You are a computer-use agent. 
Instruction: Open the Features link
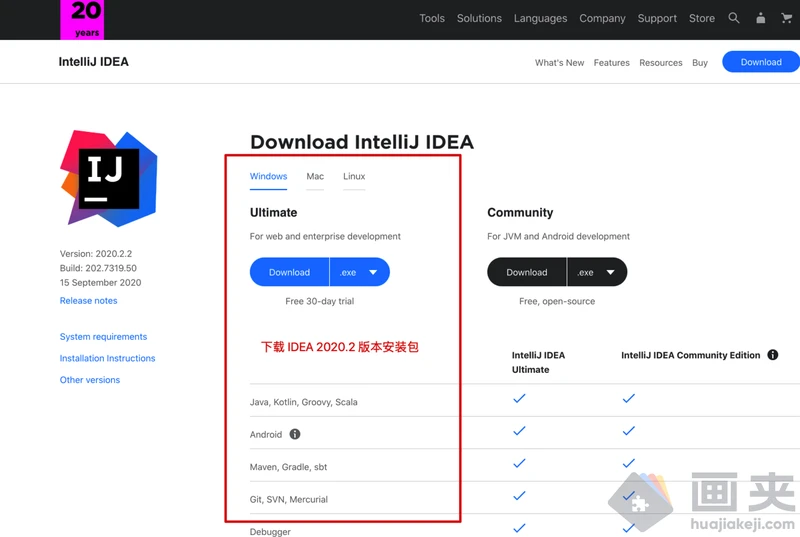[x=611, y=63]
